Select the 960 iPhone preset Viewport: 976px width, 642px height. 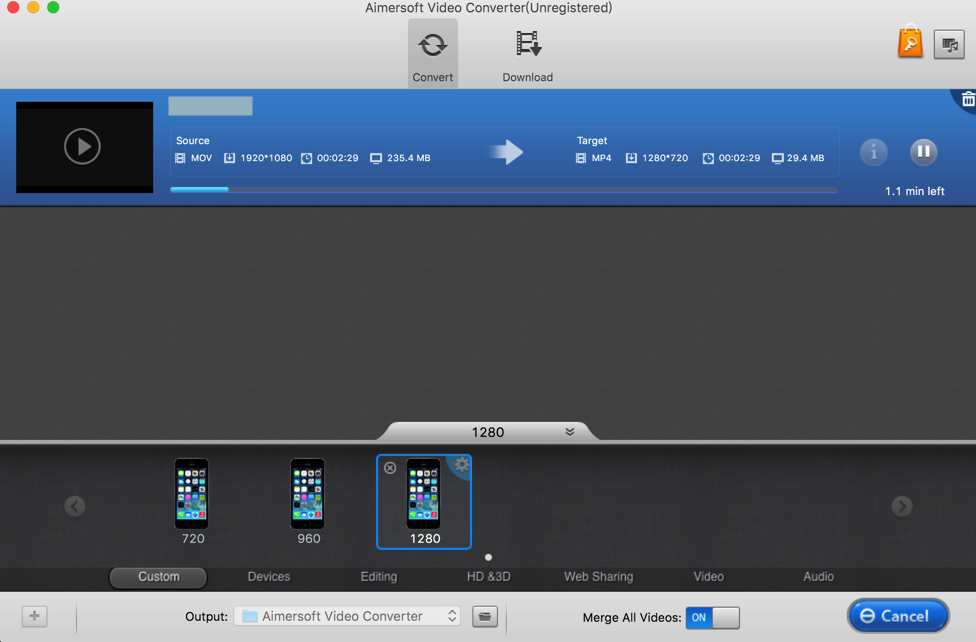coord(307,501)
